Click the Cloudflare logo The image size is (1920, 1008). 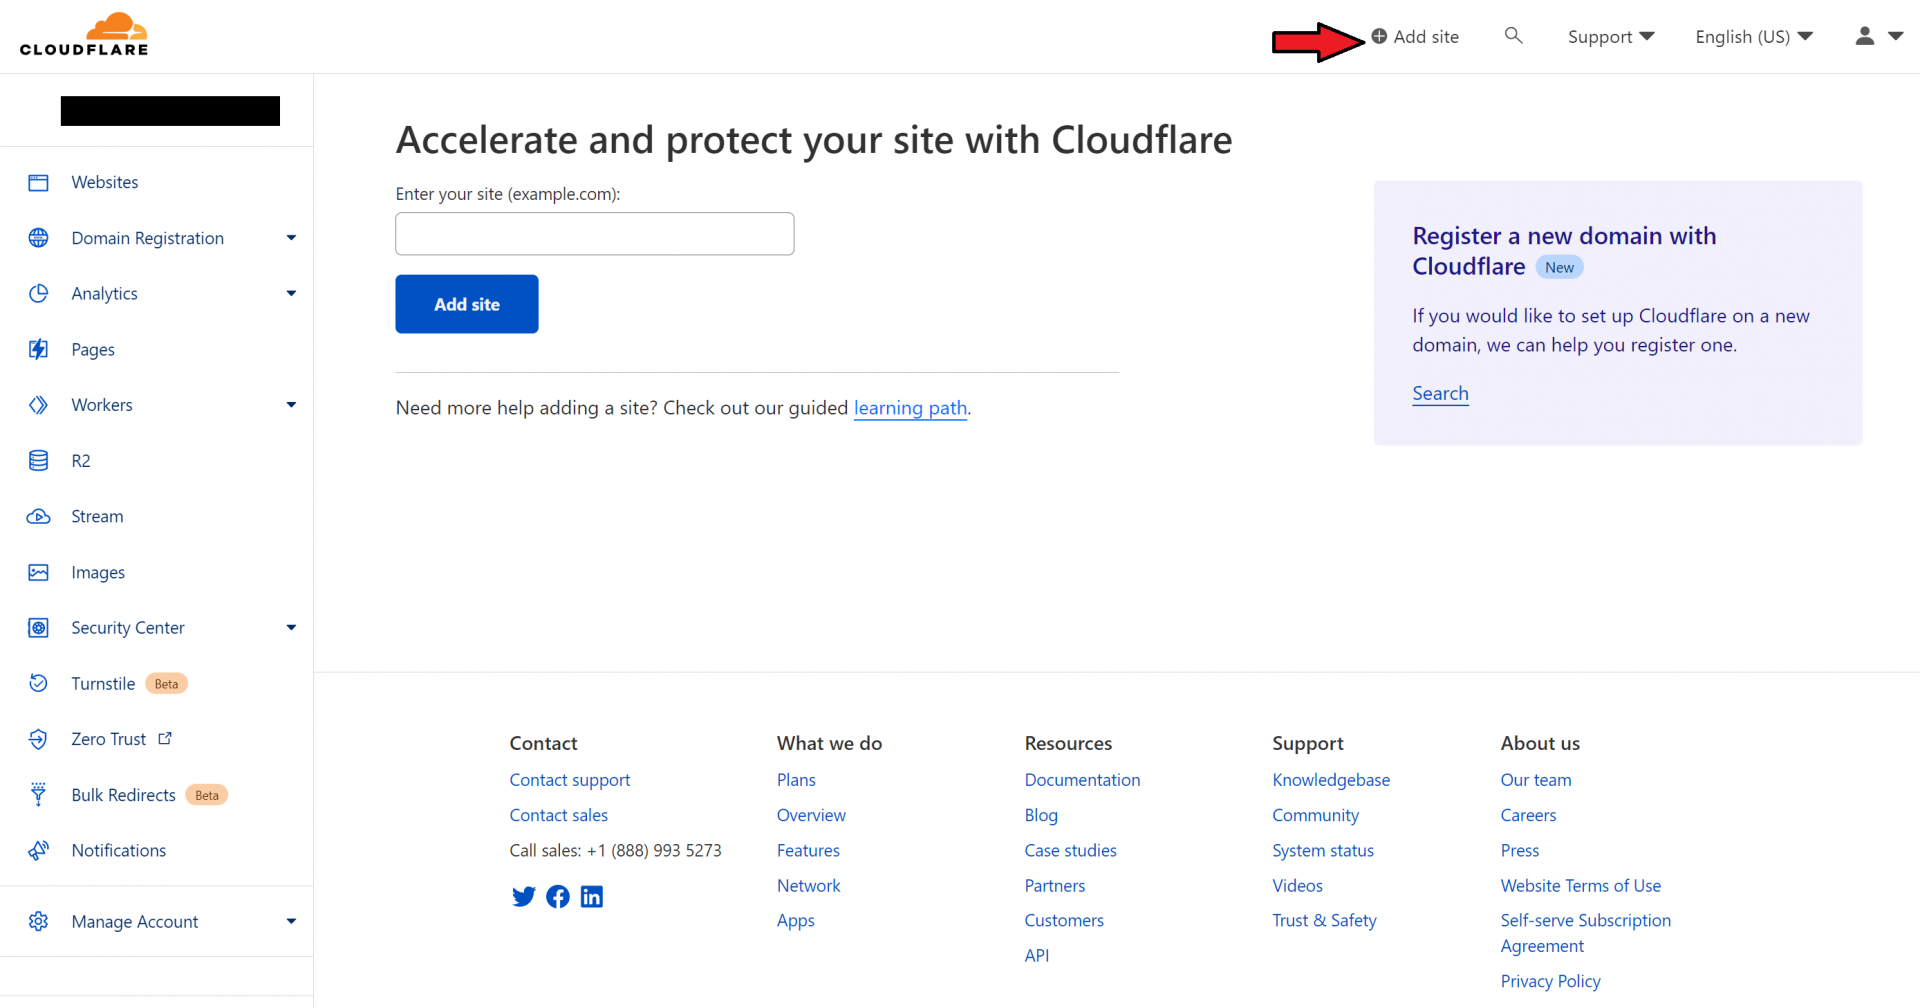tap(84, 35)
